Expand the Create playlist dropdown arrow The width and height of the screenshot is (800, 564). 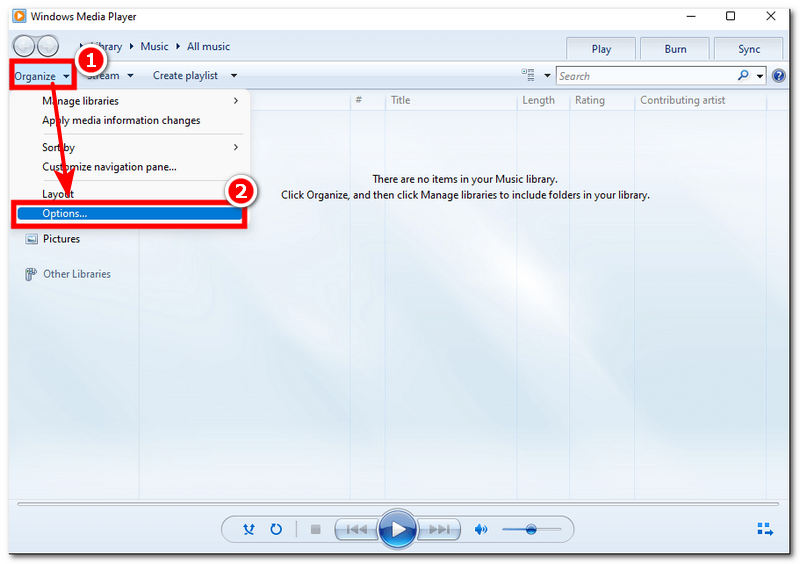click(234, 76)
